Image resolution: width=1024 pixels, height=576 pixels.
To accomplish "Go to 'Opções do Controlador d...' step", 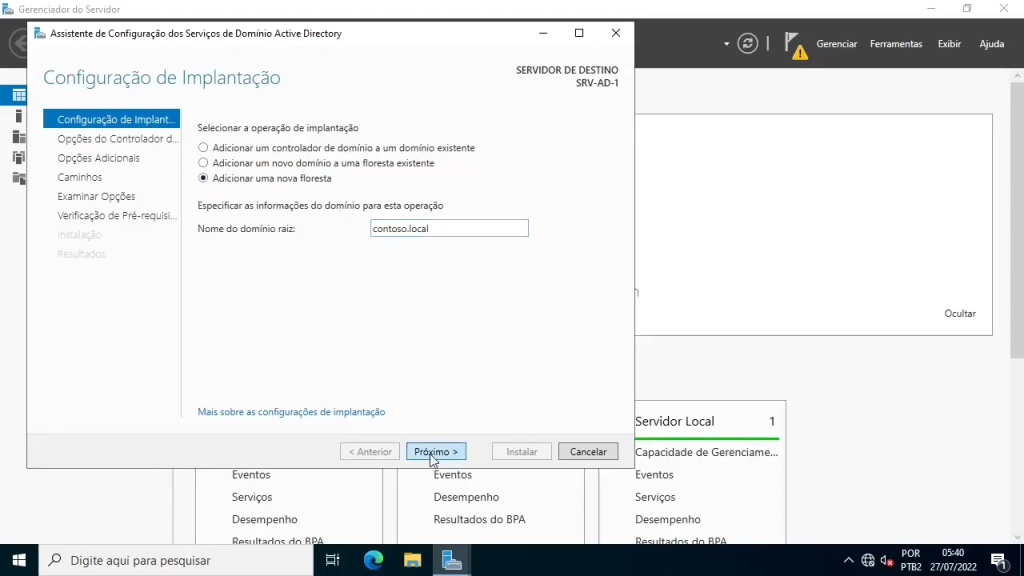I will (118, 138).
